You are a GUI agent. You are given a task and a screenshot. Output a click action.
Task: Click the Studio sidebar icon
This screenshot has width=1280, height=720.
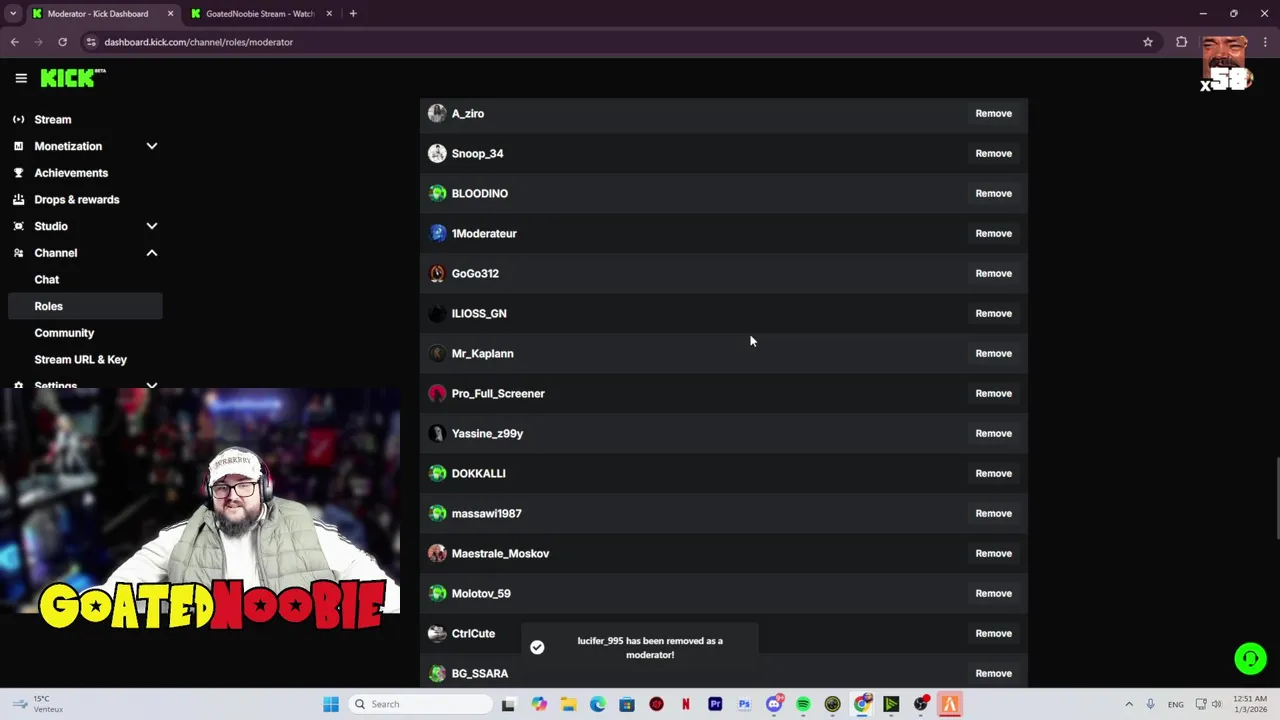[18, 226]
